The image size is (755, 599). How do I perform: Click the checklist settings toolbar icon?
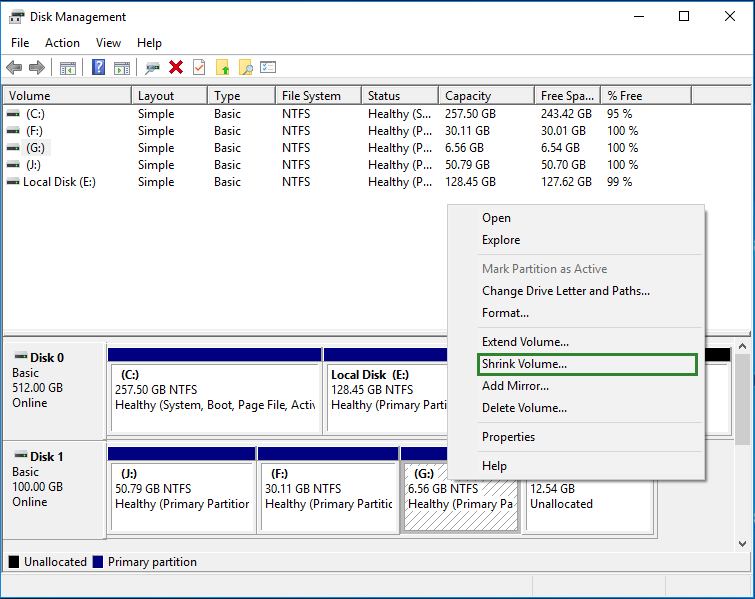pos(268,67)
